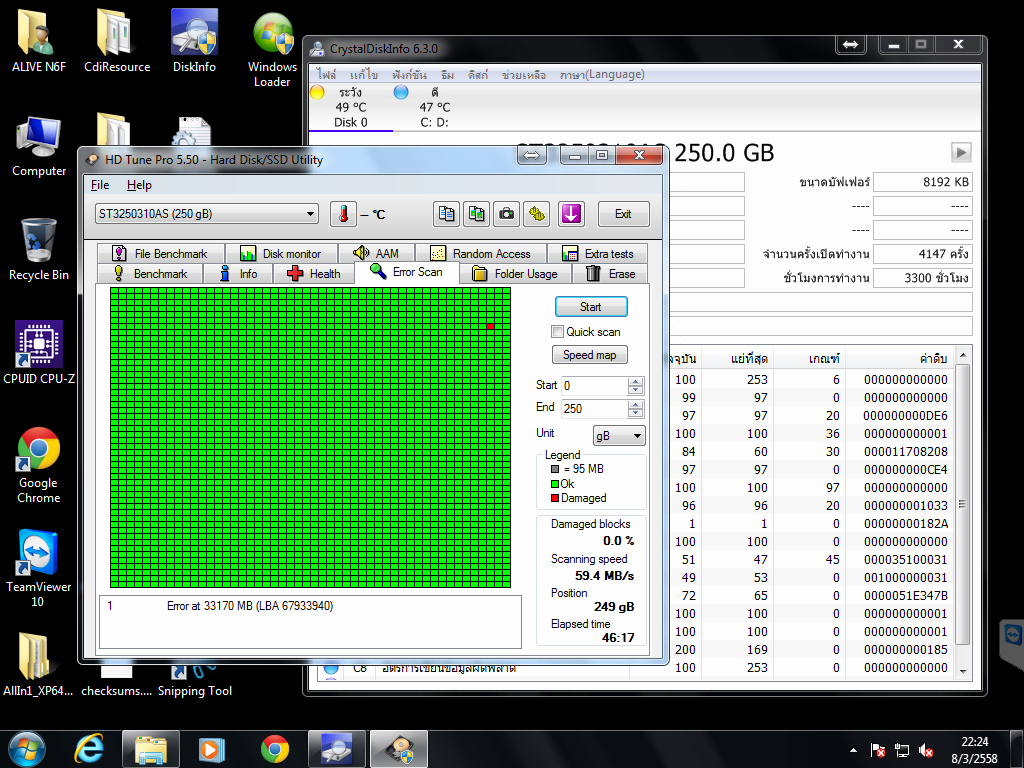Open the Extra tests tab

click(598, 253)
